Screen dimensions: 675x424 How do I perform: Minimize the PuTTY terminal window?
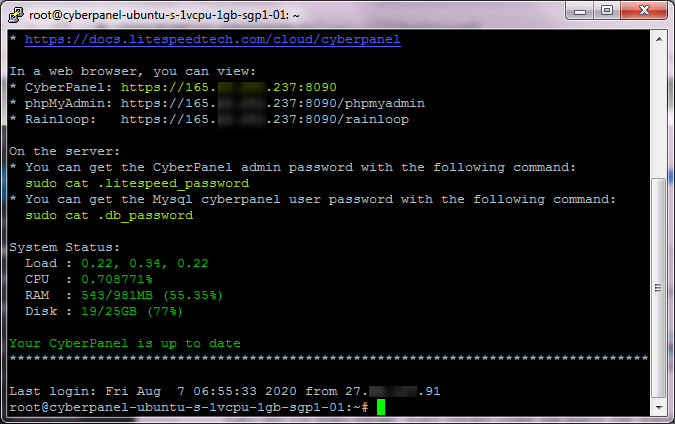coord(579,14)
